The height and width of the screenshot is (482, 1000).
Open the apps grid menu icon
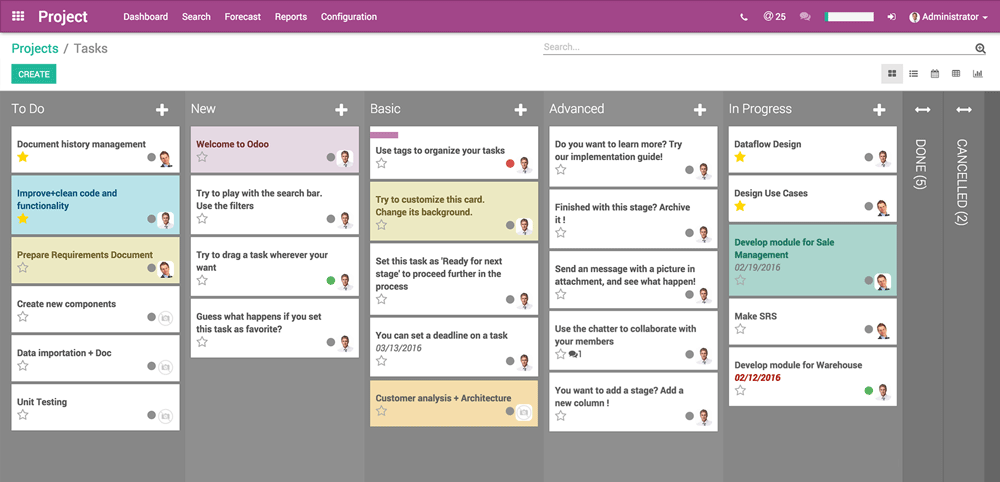coord(18,17)
